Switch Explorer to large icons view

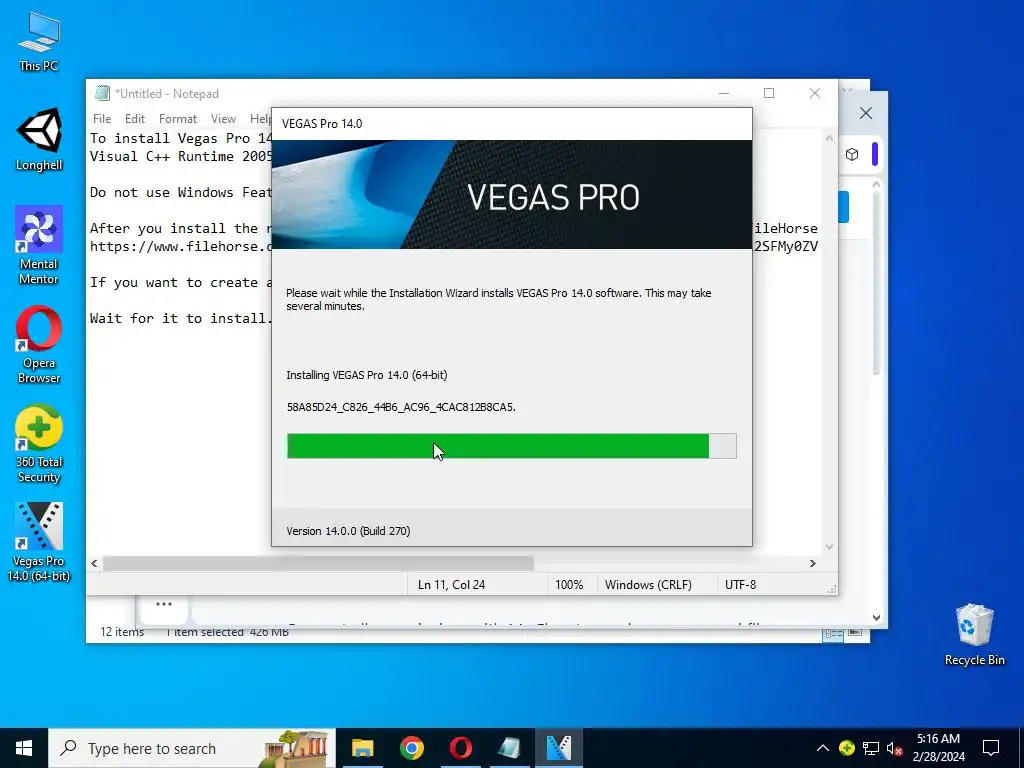point(855,632)
